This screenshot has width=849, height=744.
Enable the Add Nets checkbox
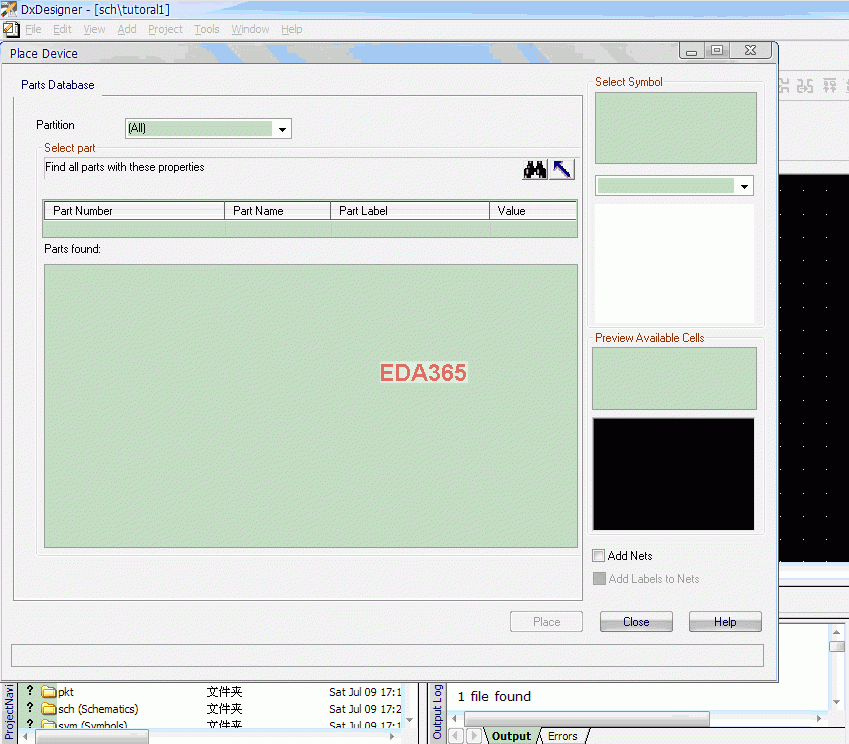coord(598,556)
